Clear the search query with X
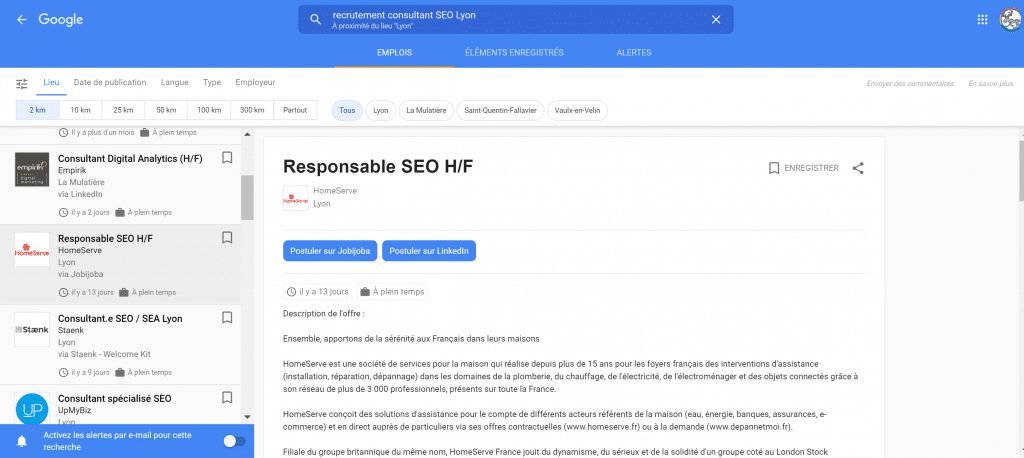 [716, 20]
